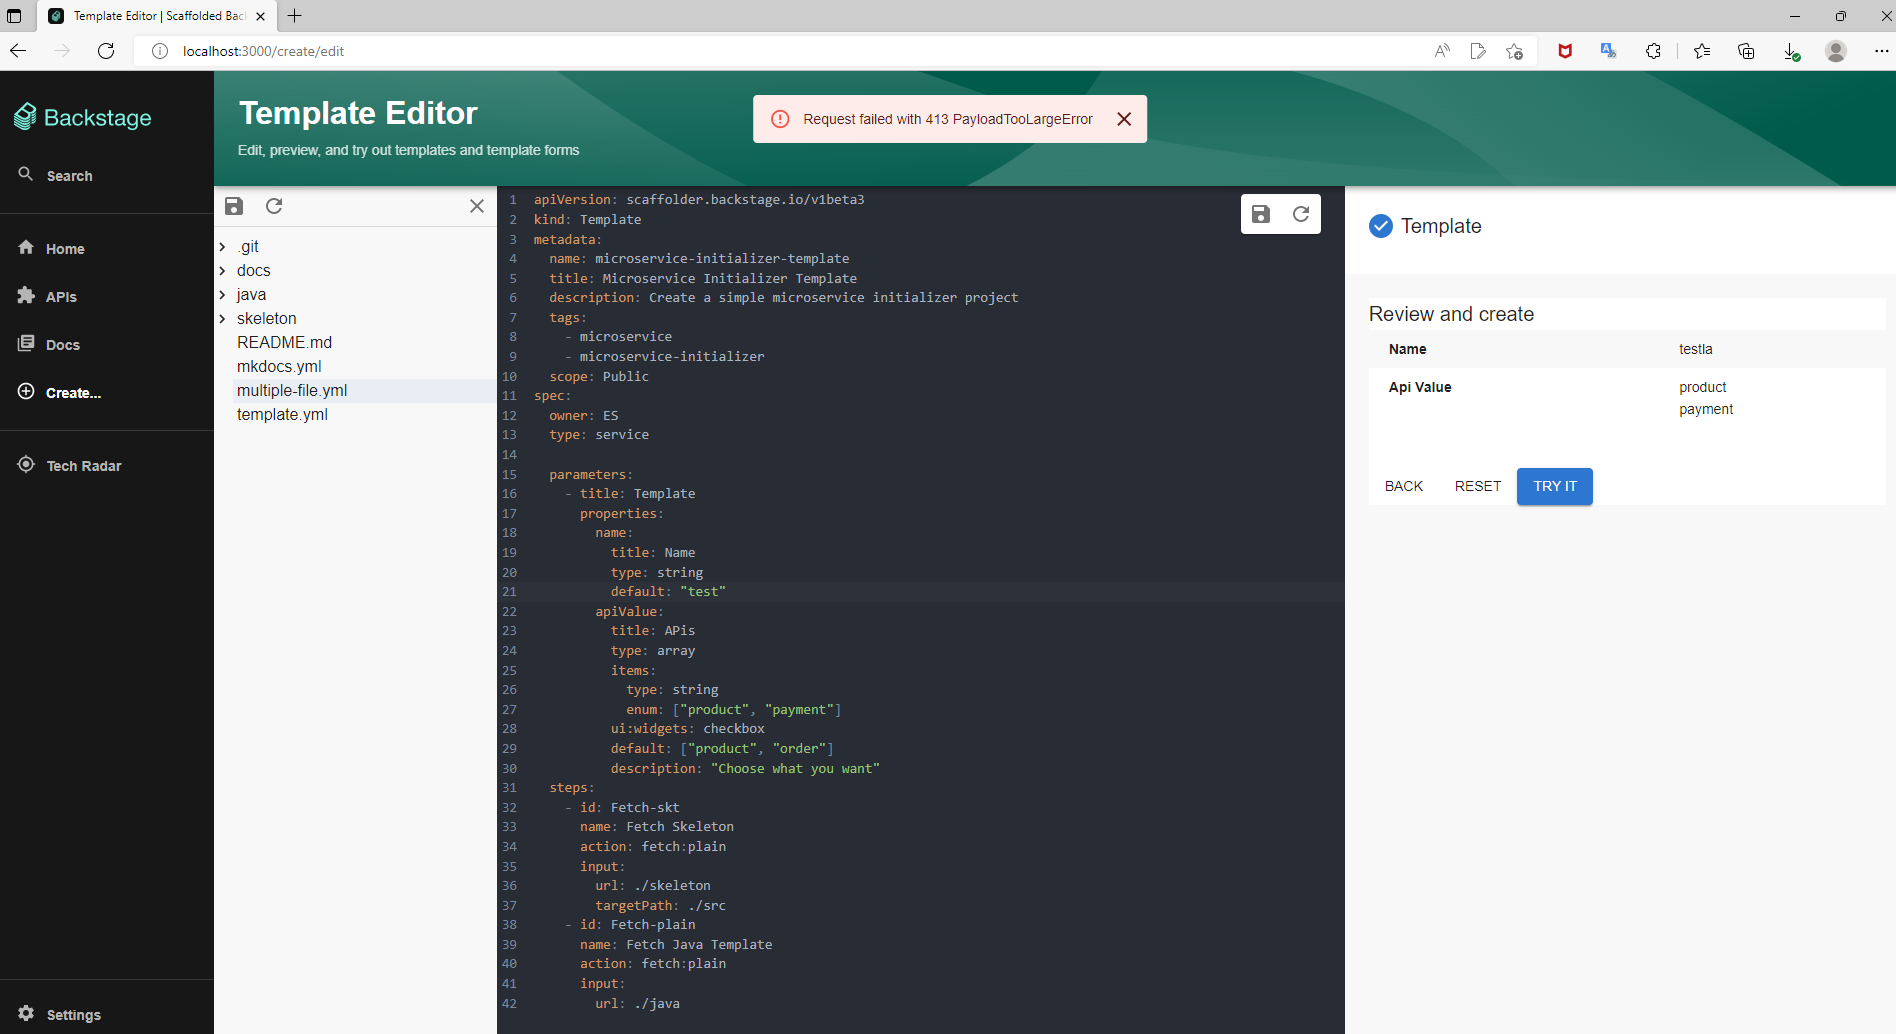Save the template using the editor save icon
Viewport: 1896px width, 1034px height.
coord(1260,213)
